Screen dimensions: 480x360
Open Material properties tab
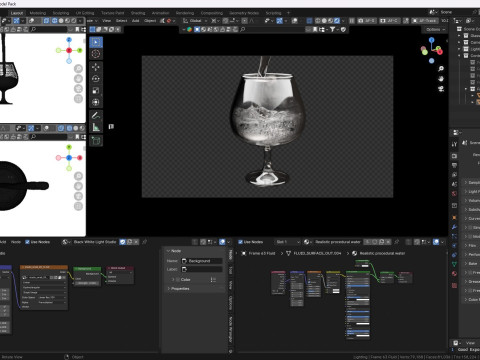point(454,274)
